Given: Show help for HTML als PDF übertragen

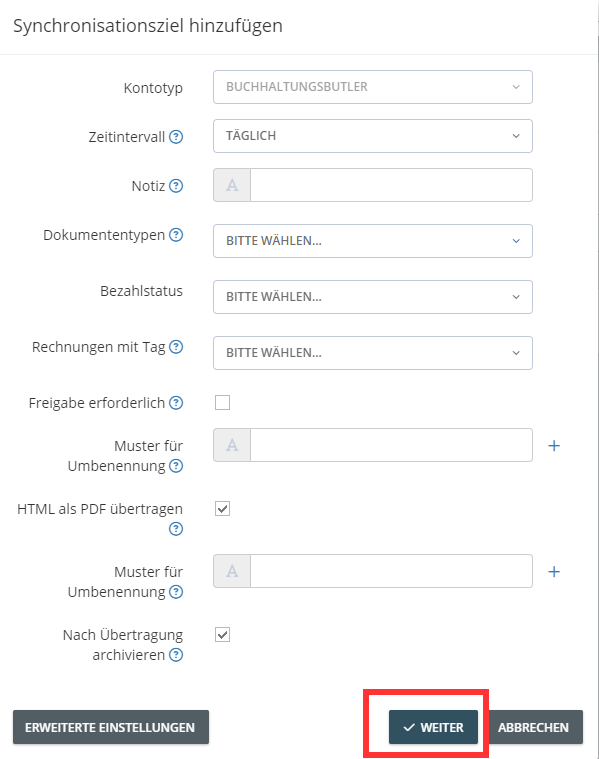Looking at the screenshot, I should [176, 529].
